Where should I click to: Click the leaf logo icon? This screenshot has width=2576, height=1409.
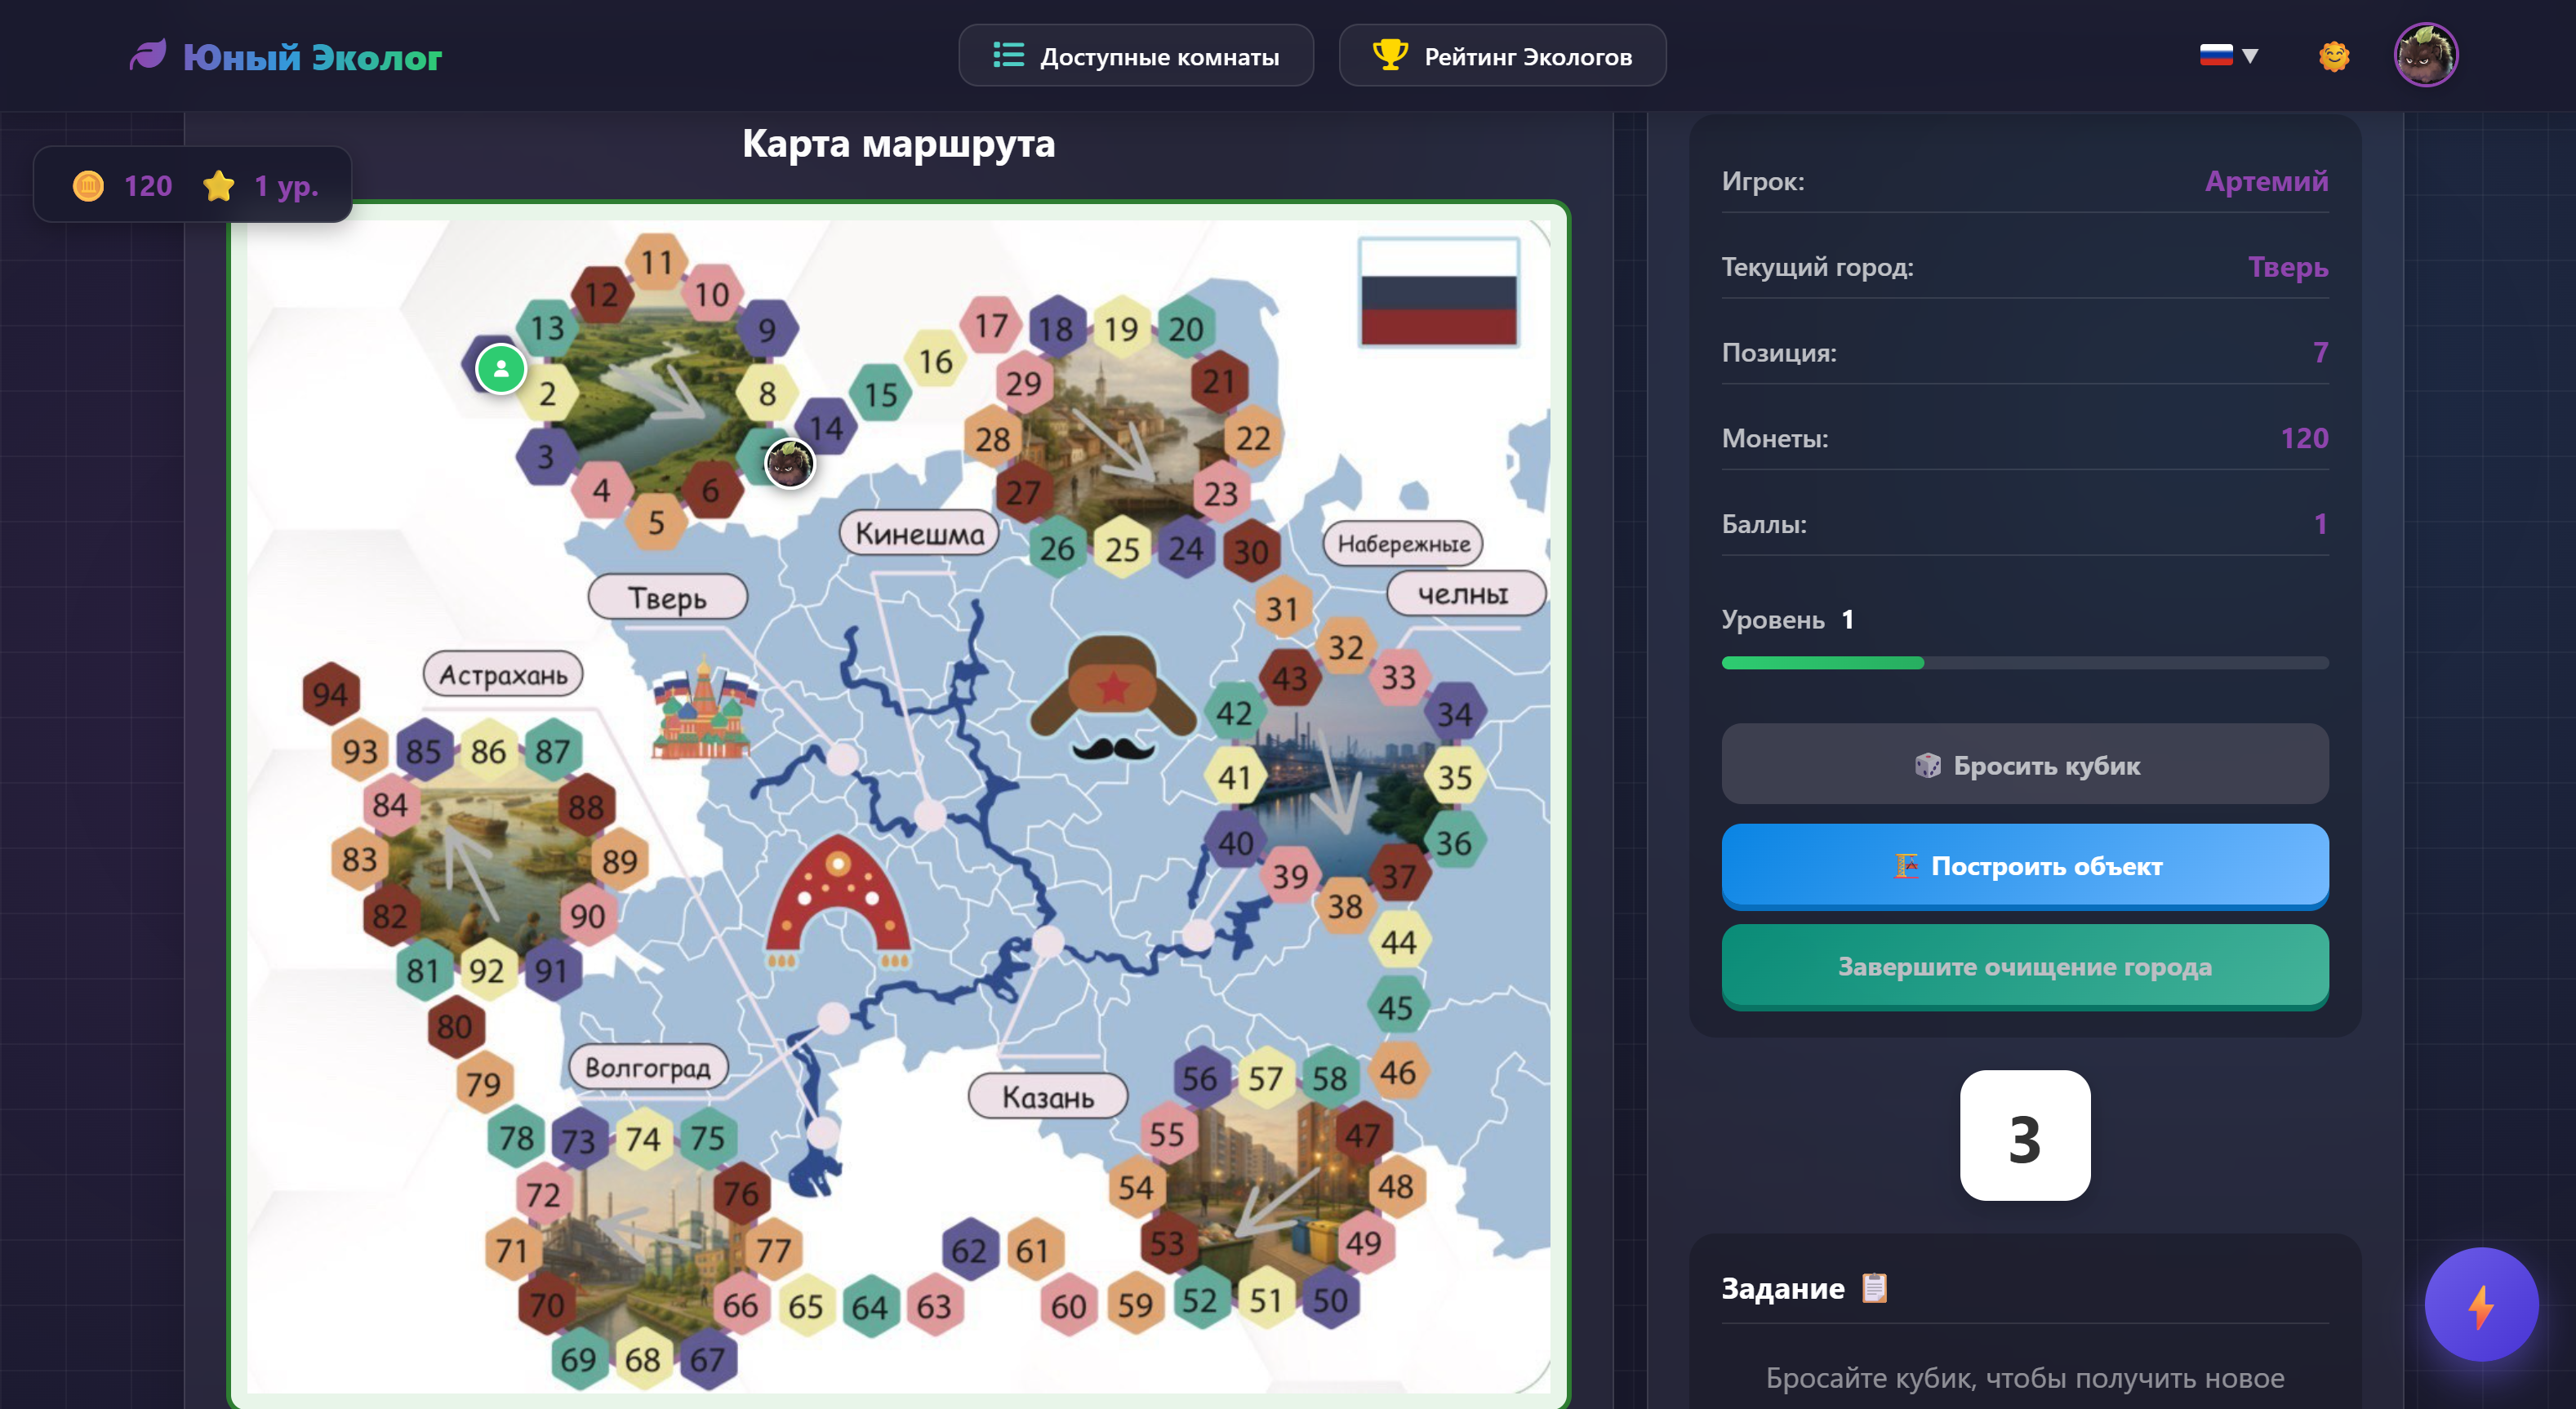148,55
